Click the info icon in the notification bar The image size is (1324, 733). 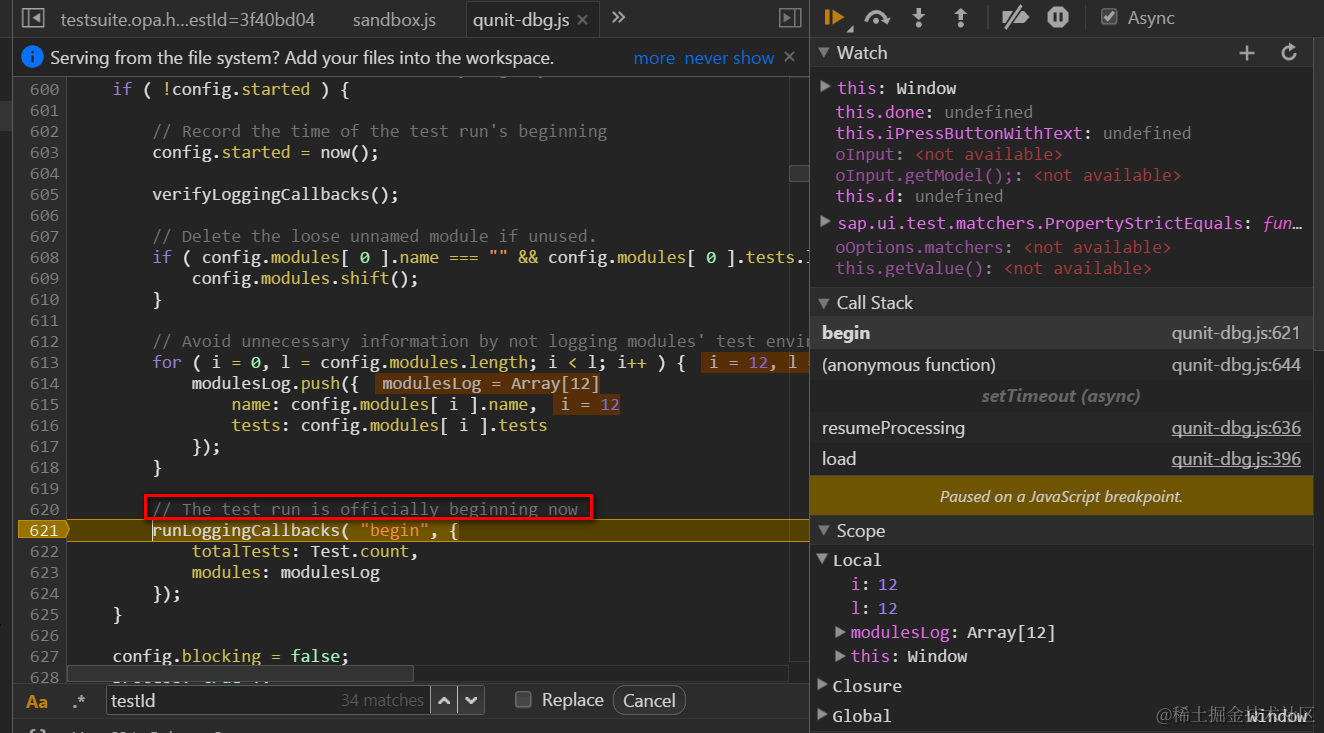(x=32, y=57)
